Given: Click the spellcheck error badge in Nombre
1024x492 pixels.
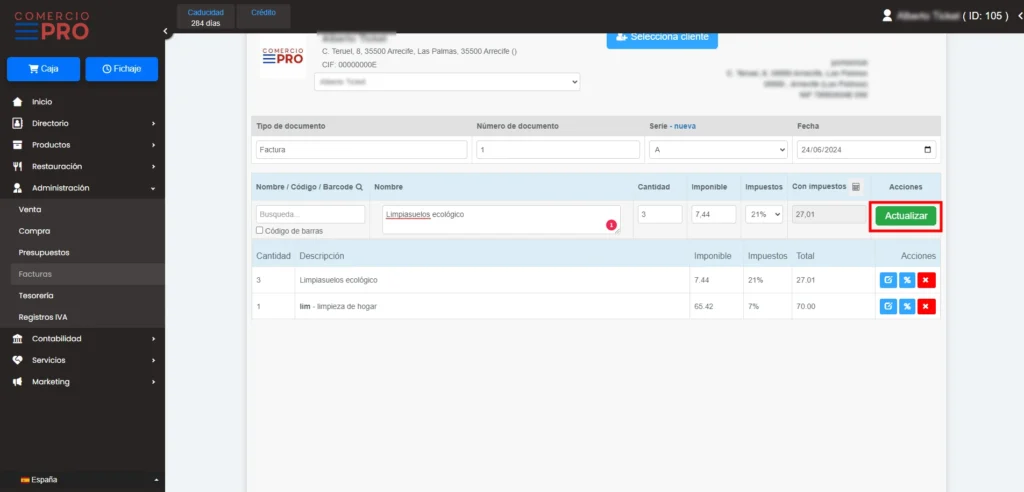Looking at the screenshot, I should click(611, 225).
